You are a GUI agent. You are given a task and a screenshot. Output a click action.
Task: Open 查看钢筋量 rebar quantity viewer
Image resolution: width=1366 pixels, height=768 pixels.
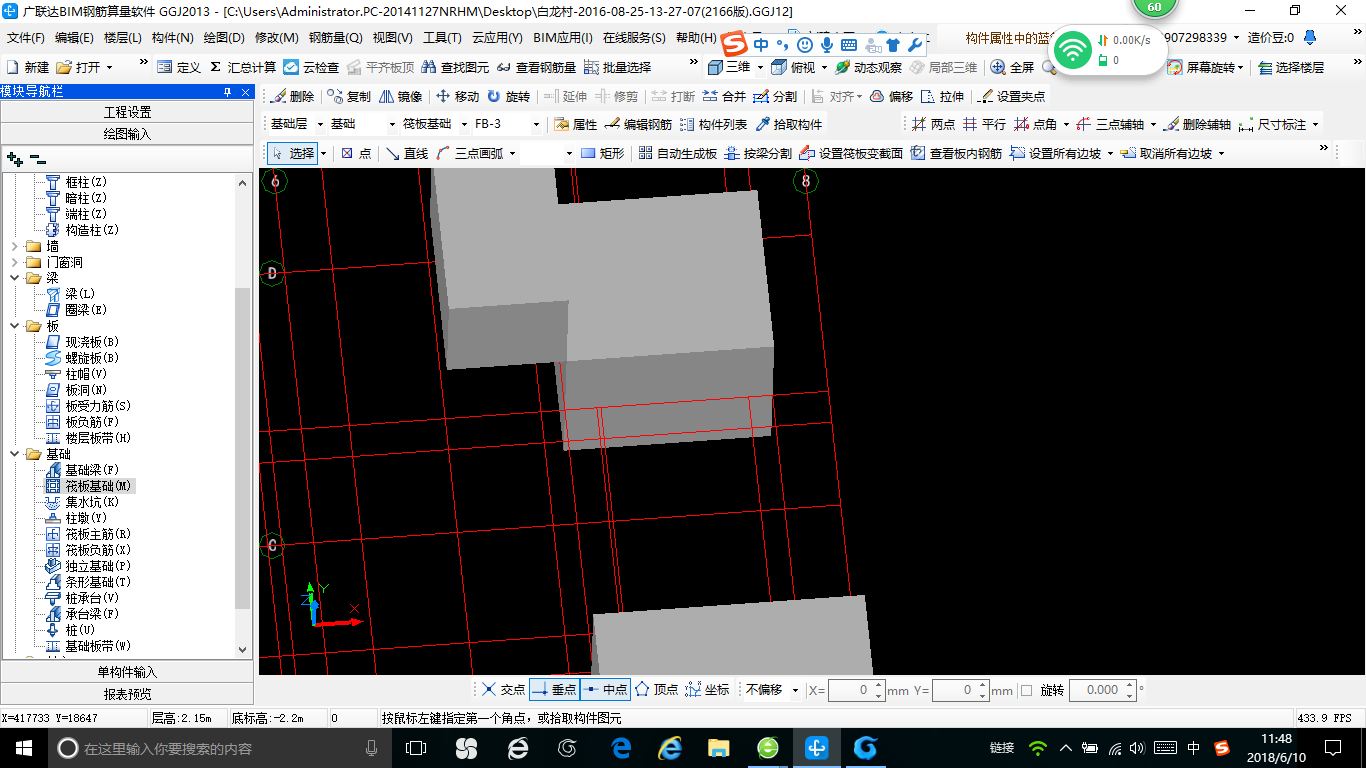[x=536, y=67]
